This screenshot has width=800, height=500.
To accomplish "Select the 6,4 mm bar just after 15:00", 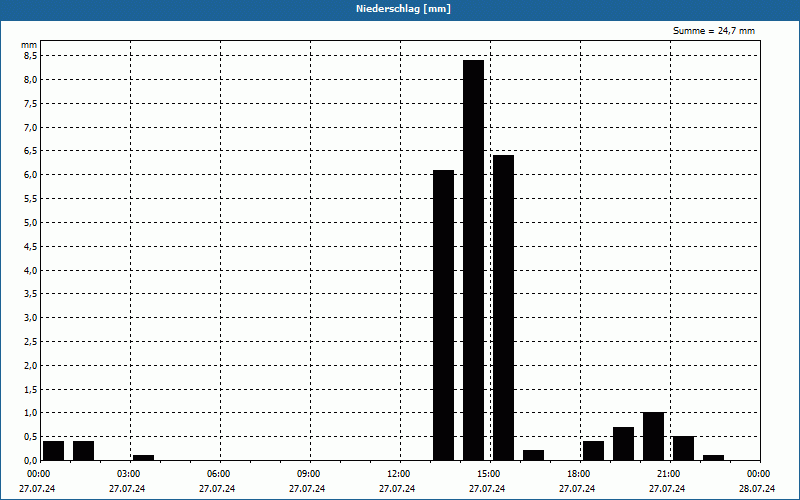I will coord(504,308).
